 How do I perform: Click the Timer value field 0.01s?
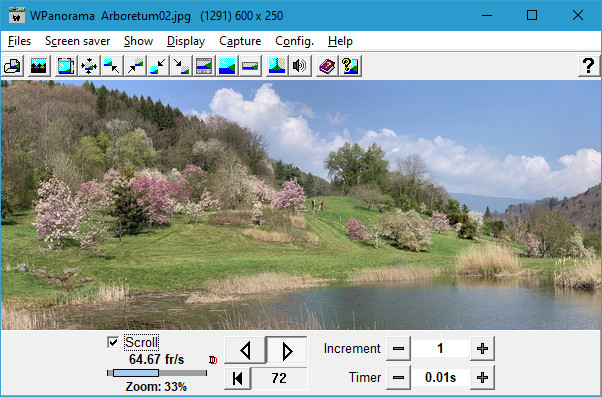[x=440, y=377]
